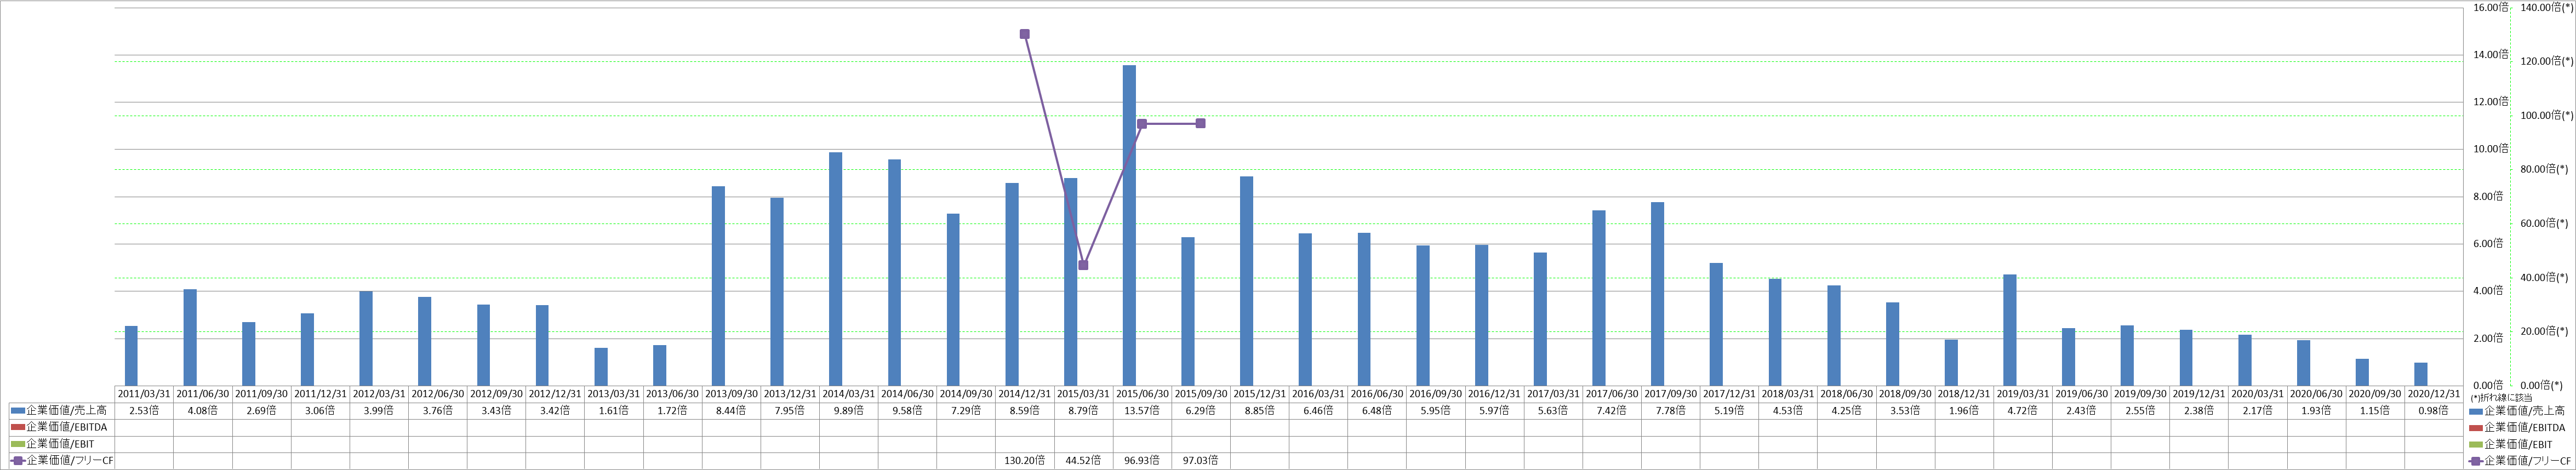2576x470 pixels.
Task: Click the 2011/03/31 date header cell
Action: (144, 394)
